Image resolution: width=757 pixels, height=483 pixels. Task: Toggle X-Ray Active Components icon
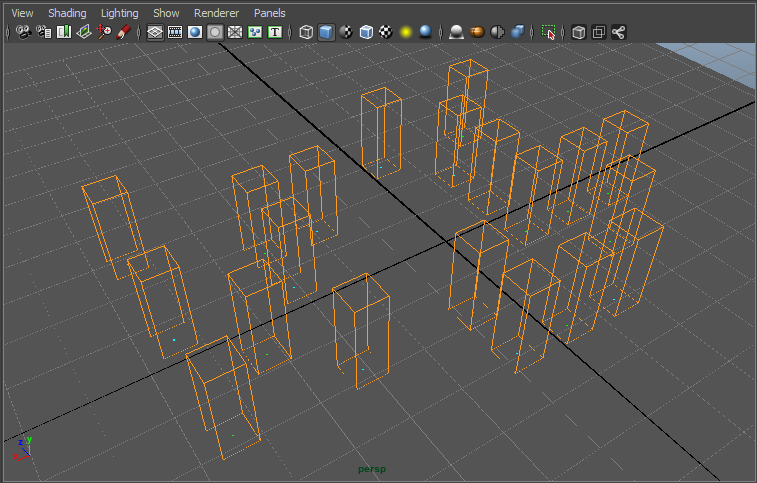tap(599, 32)
